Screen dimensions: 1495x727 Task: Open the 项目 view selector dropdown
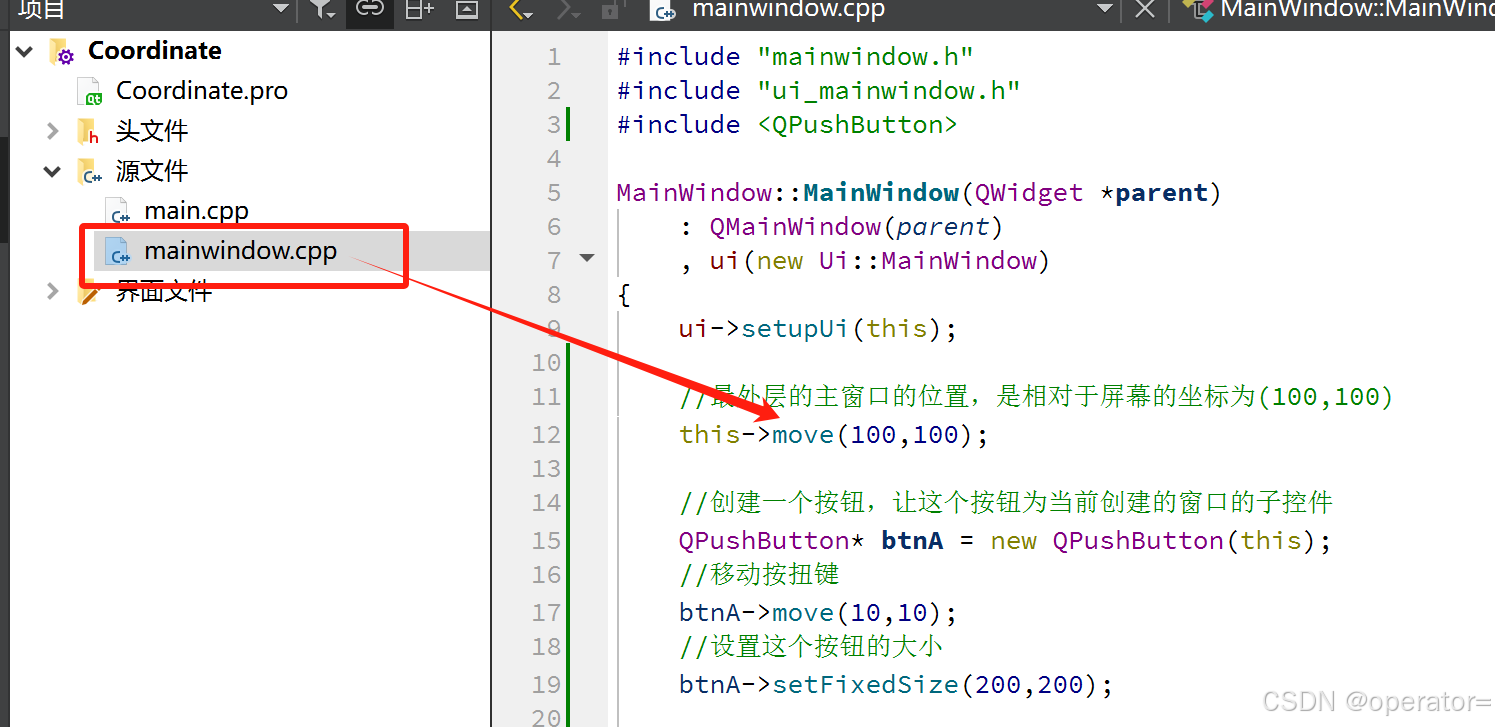[281, 9]
